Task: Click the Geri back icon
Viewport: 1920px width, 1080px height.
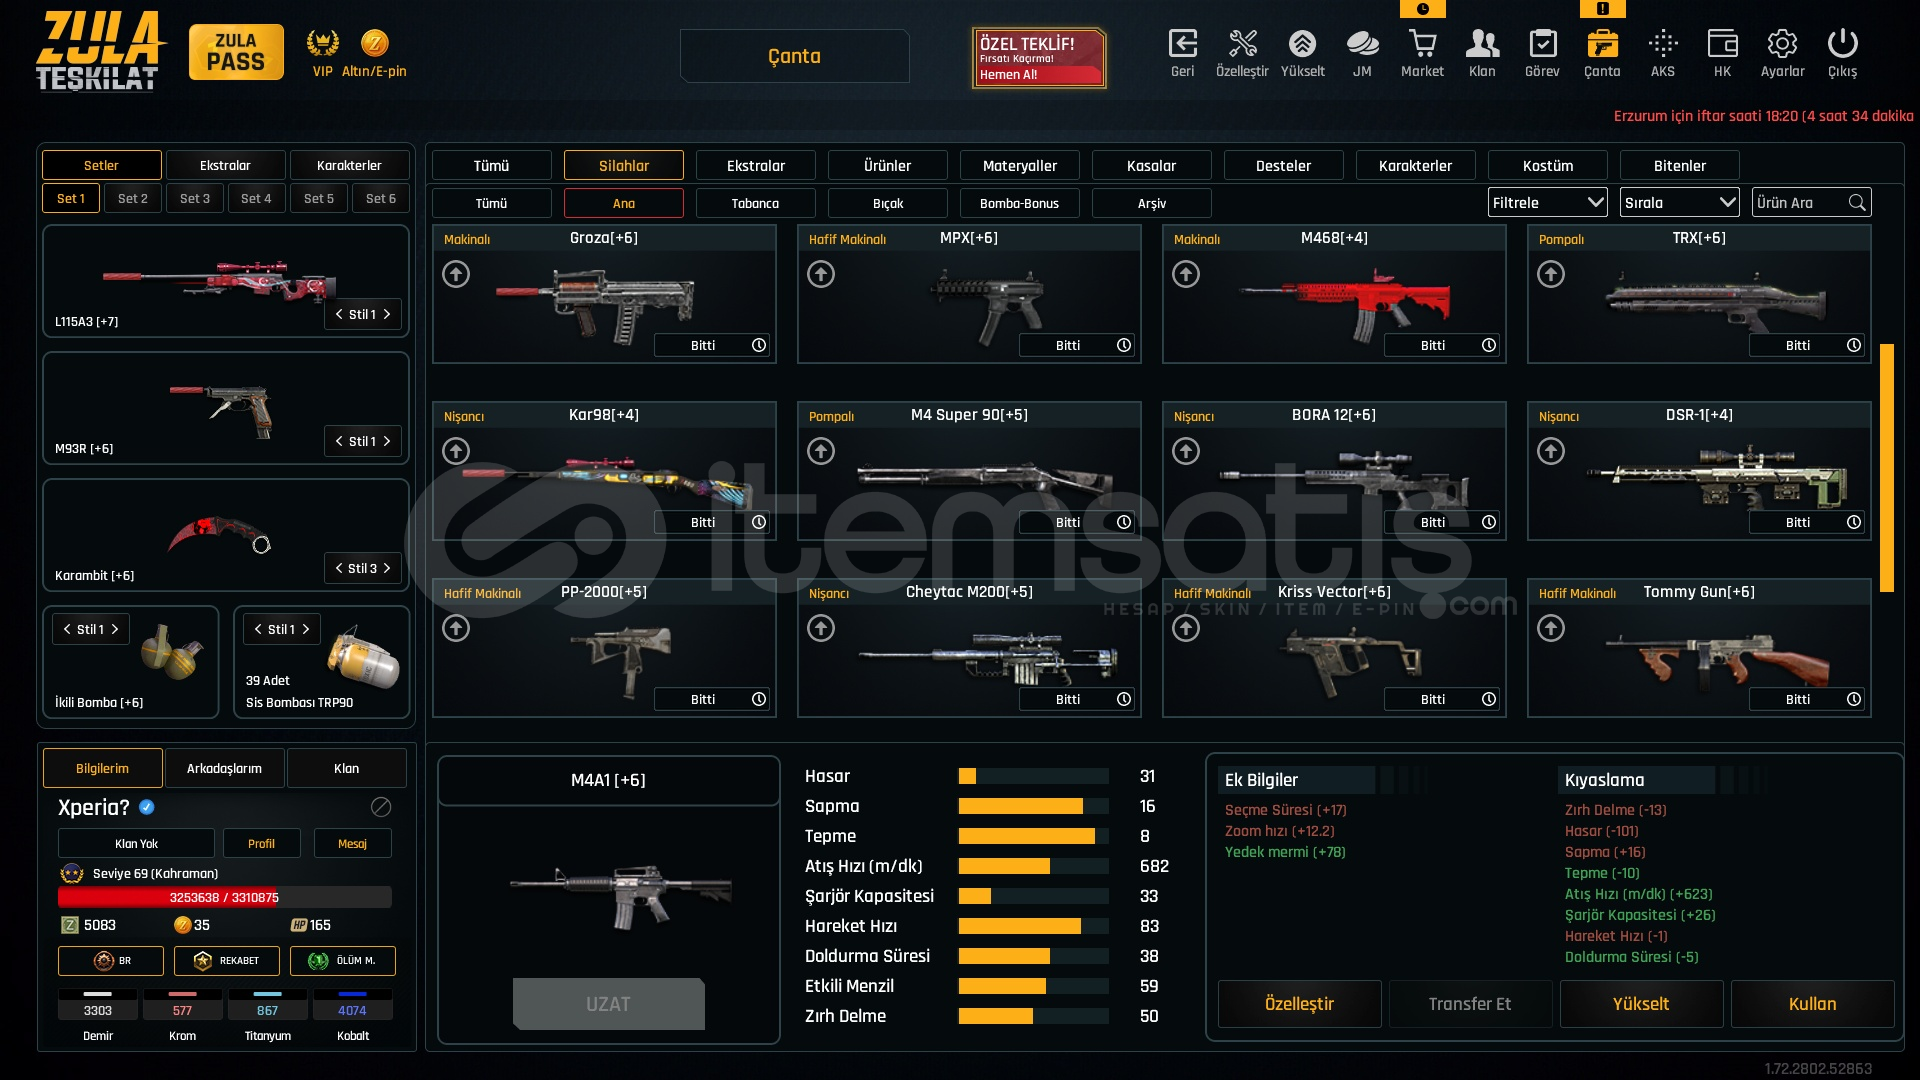Action: [x=1182, y=44]
